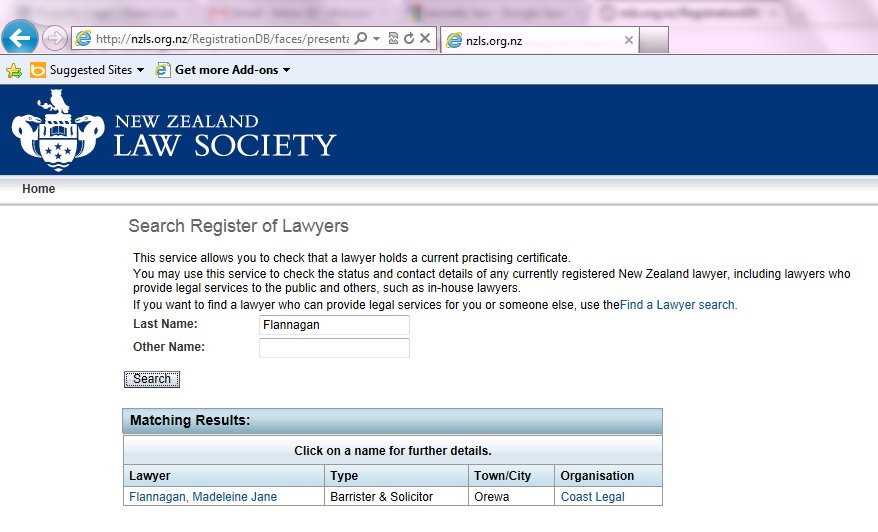The width and height of the screenshot is (878, 532).
Task: Click the compatibility view icon
Action: tap(393, 38)
